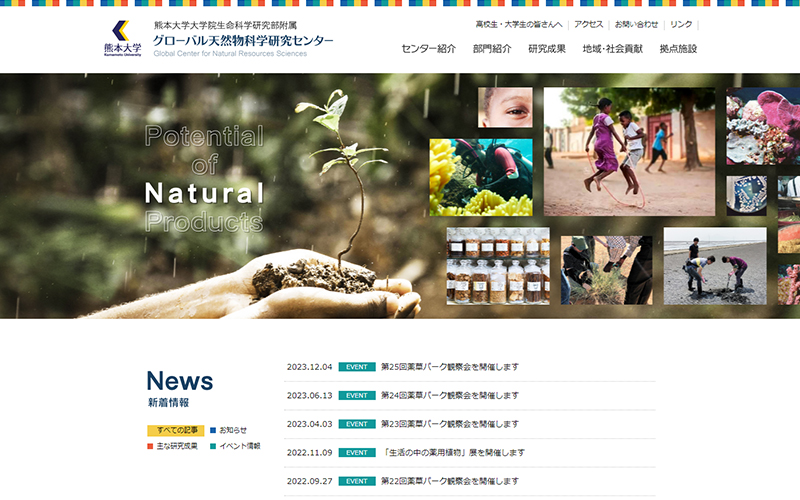800x500 pixels.
Task: Open 第25回薬草パーク観察会を開催します news
Action: tap(450, 367)
